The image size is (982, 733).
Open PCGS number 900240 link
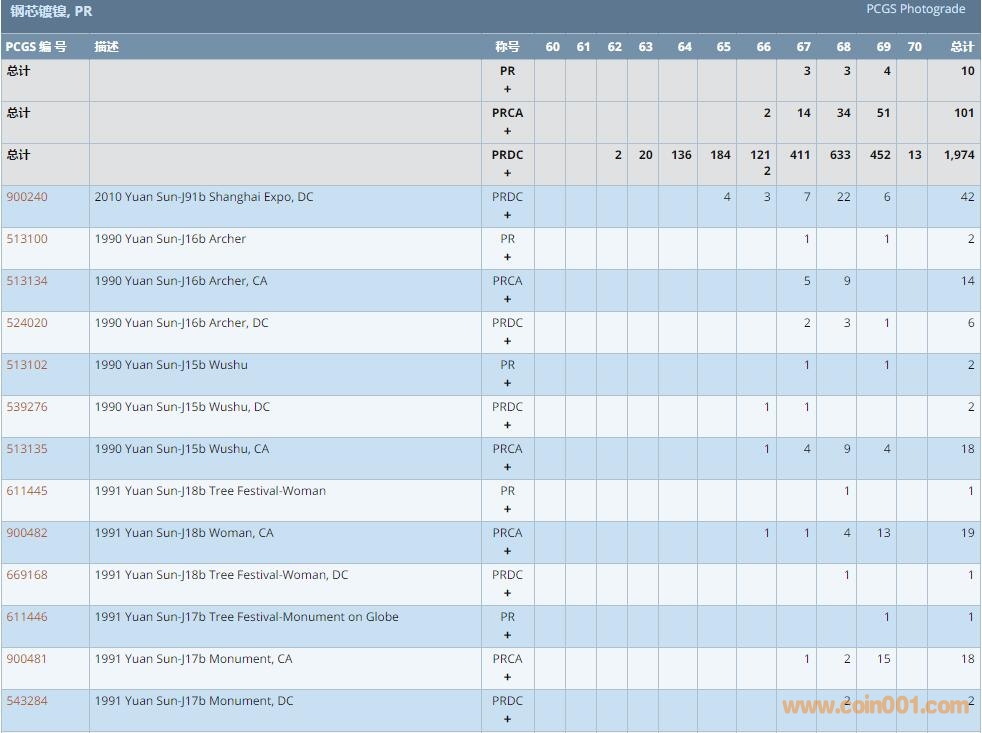tap(27, 197)
